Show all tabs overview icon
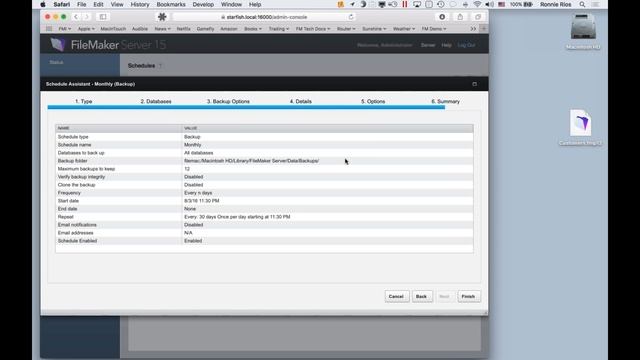This screenshot has width=640, height=360. tap(478, 17)
